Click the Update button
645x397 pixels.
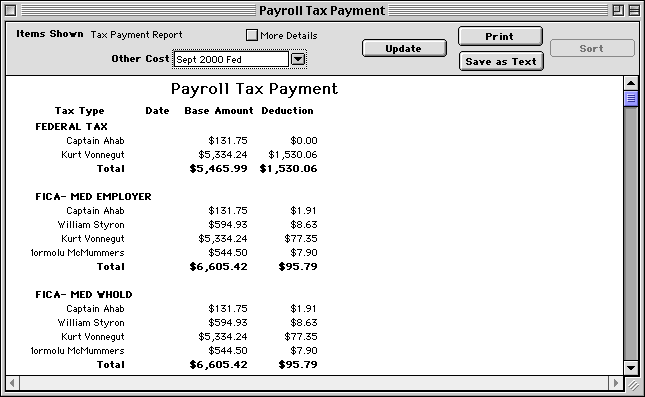click(x=404, y=48)
